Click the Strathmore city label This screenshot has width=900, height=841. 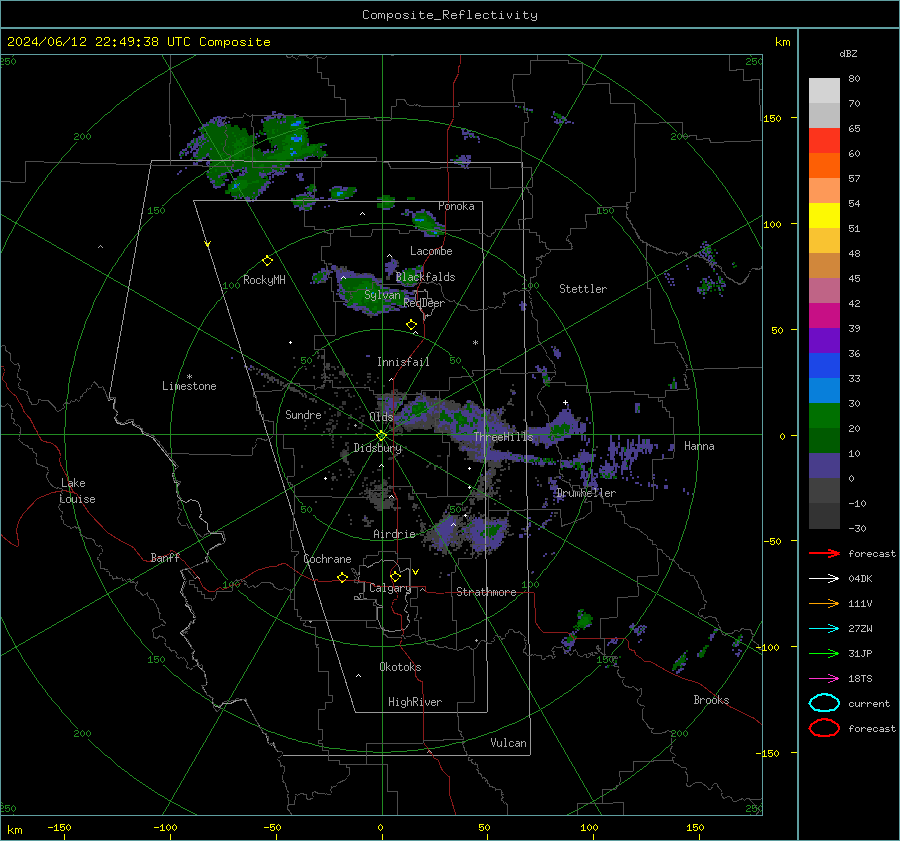tap(486, 592)
